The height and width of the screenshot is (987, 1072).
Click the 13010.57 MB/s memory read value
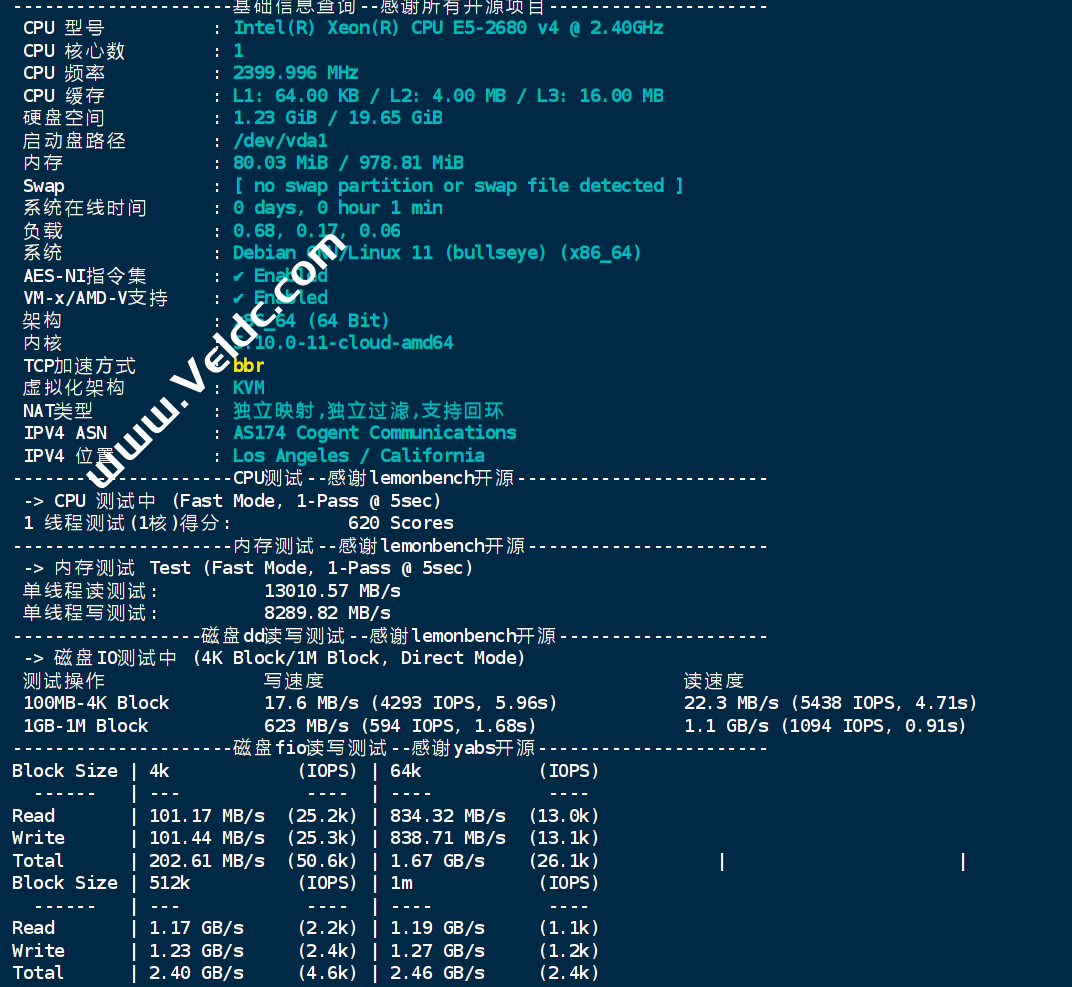point(332,591)
